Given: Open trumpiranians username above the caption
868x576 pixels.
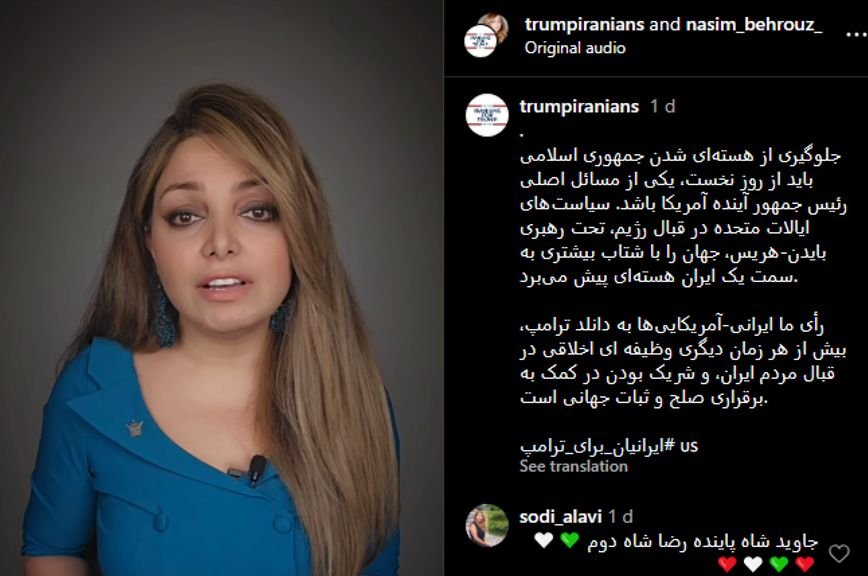Looking at the screenshot, I should point(579,106).
